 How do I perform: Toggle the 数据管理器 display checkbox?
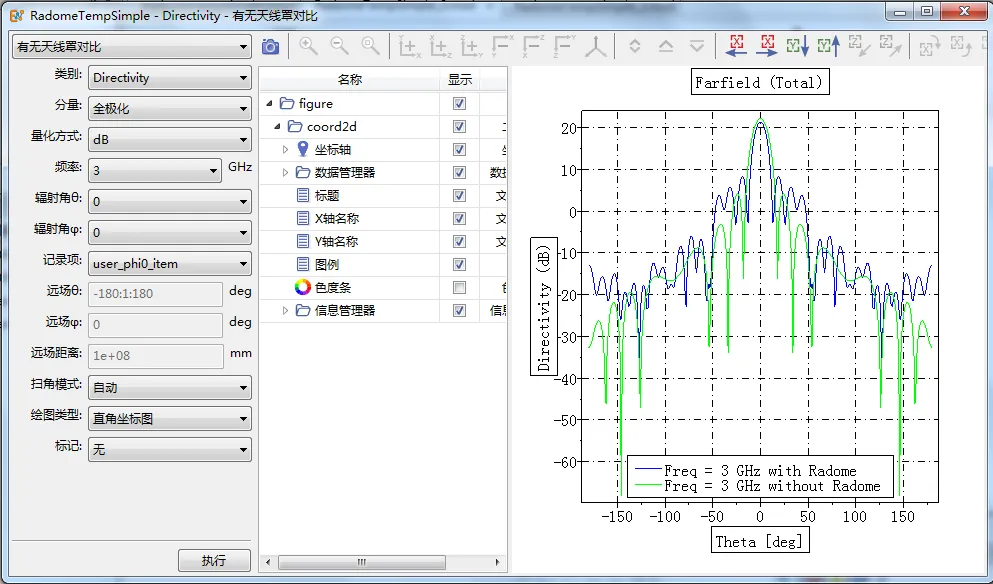[x=459, y=172]
